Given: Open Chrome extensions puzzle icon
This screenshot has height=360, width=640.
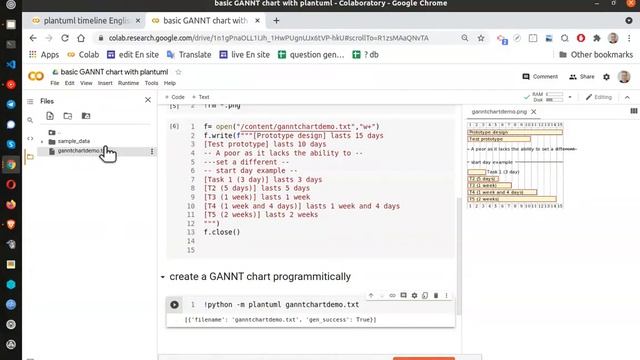Looking at the screenshot, I should pos(597,38).
